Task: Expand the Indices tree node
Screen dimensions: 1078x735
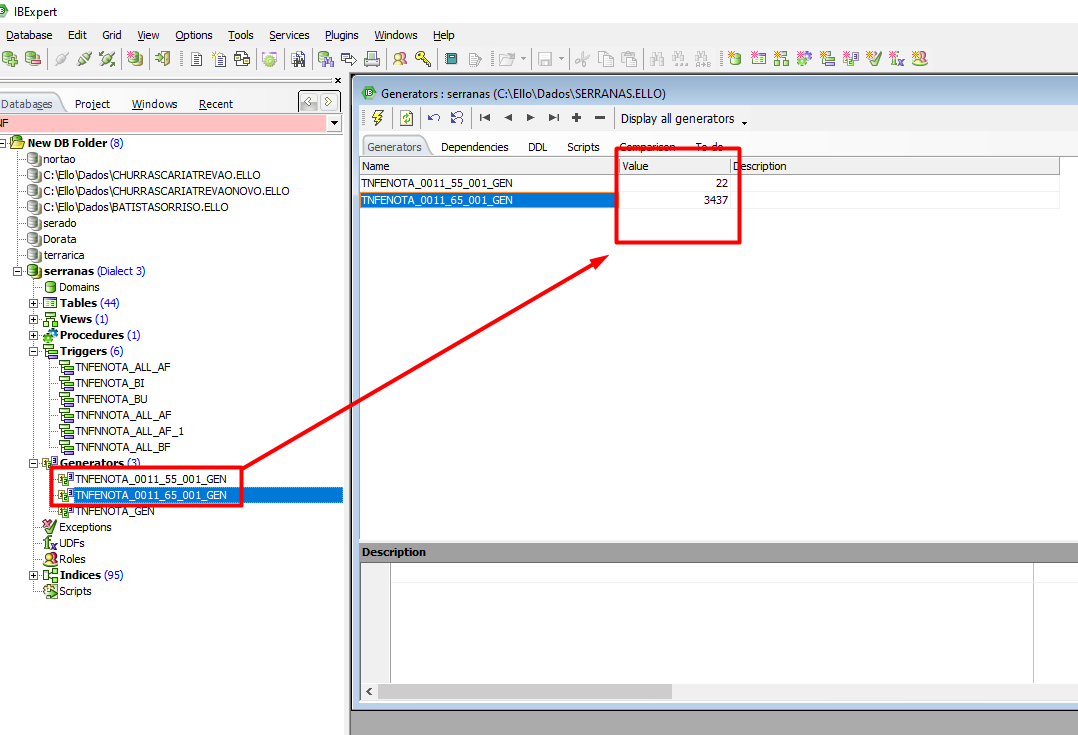Action: click(x=34, y=575)
